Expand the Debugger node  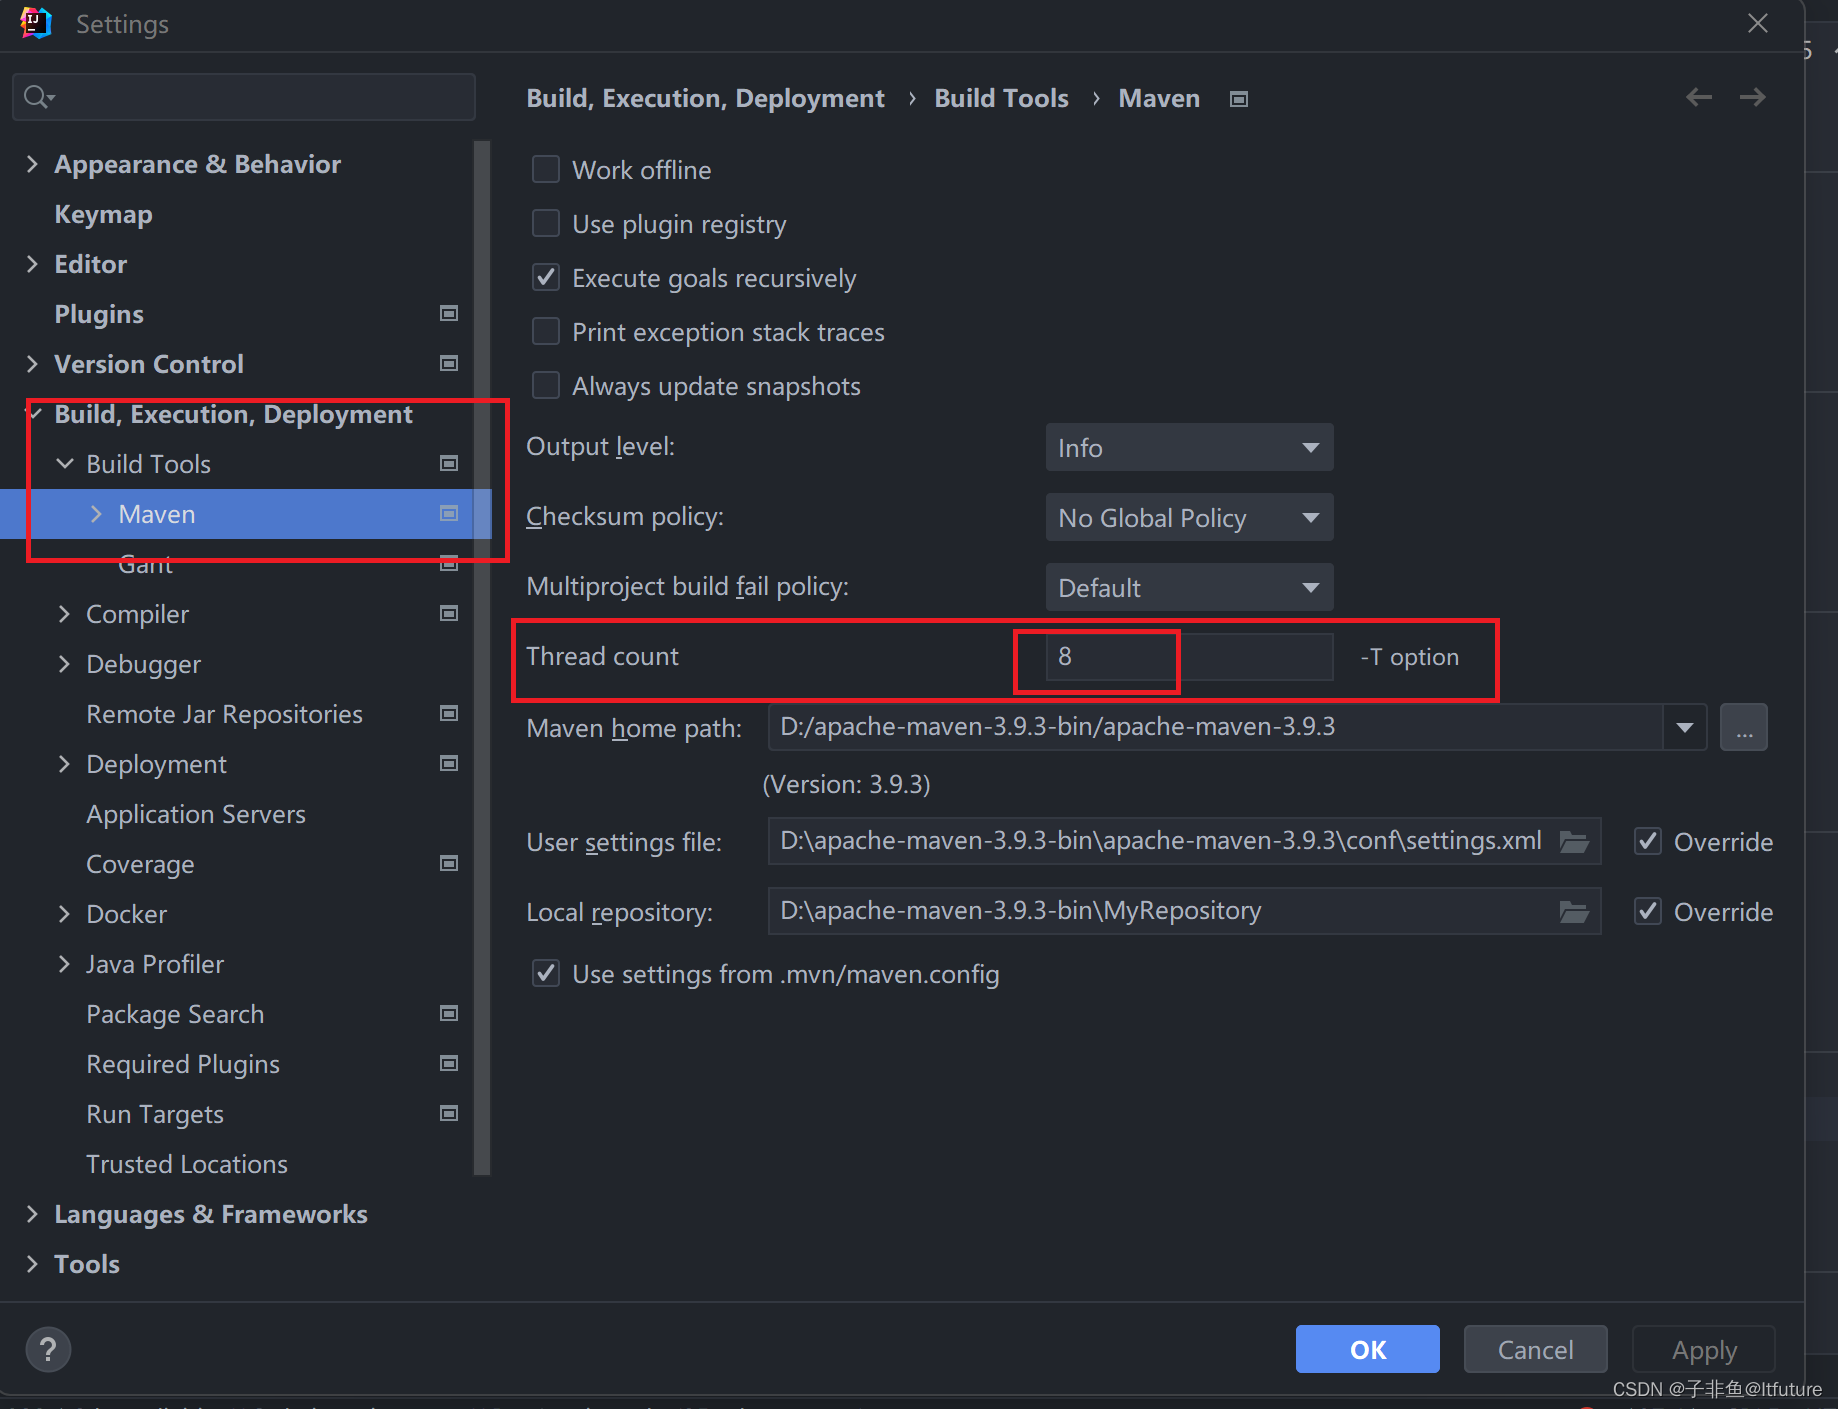tap(65, 664)
